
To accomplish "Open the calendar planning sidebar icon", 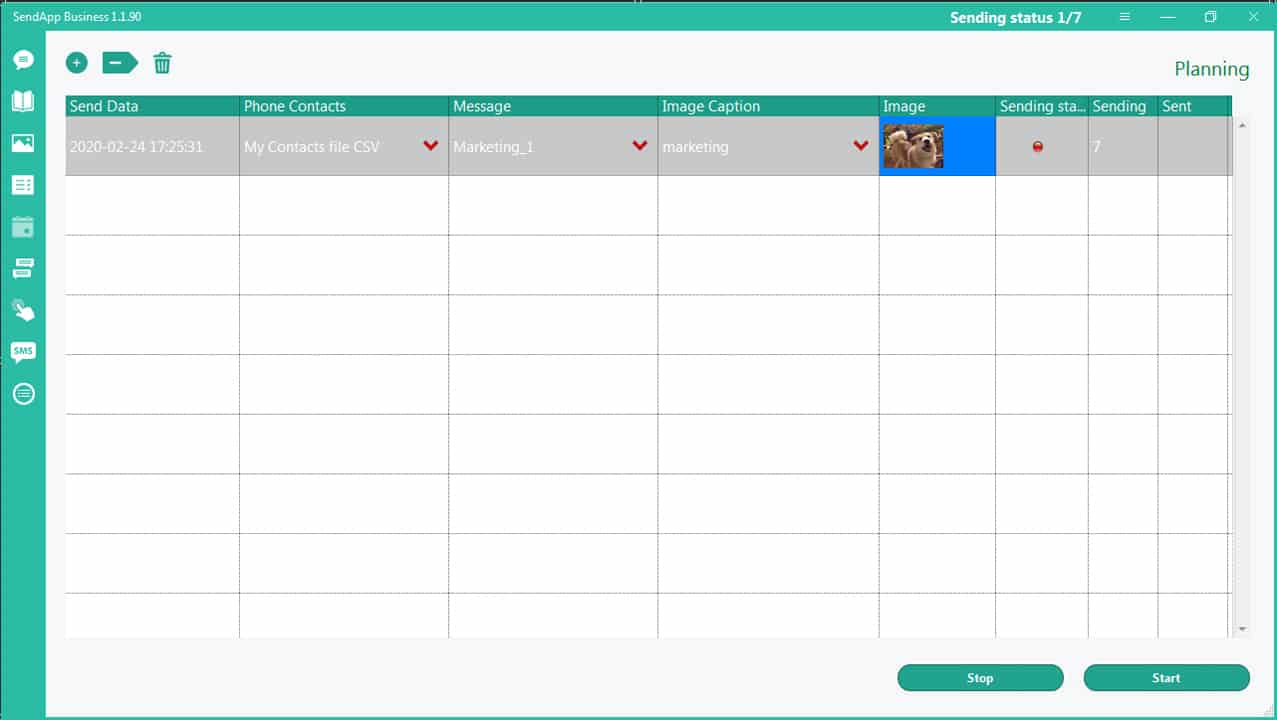I will point(23,227).
